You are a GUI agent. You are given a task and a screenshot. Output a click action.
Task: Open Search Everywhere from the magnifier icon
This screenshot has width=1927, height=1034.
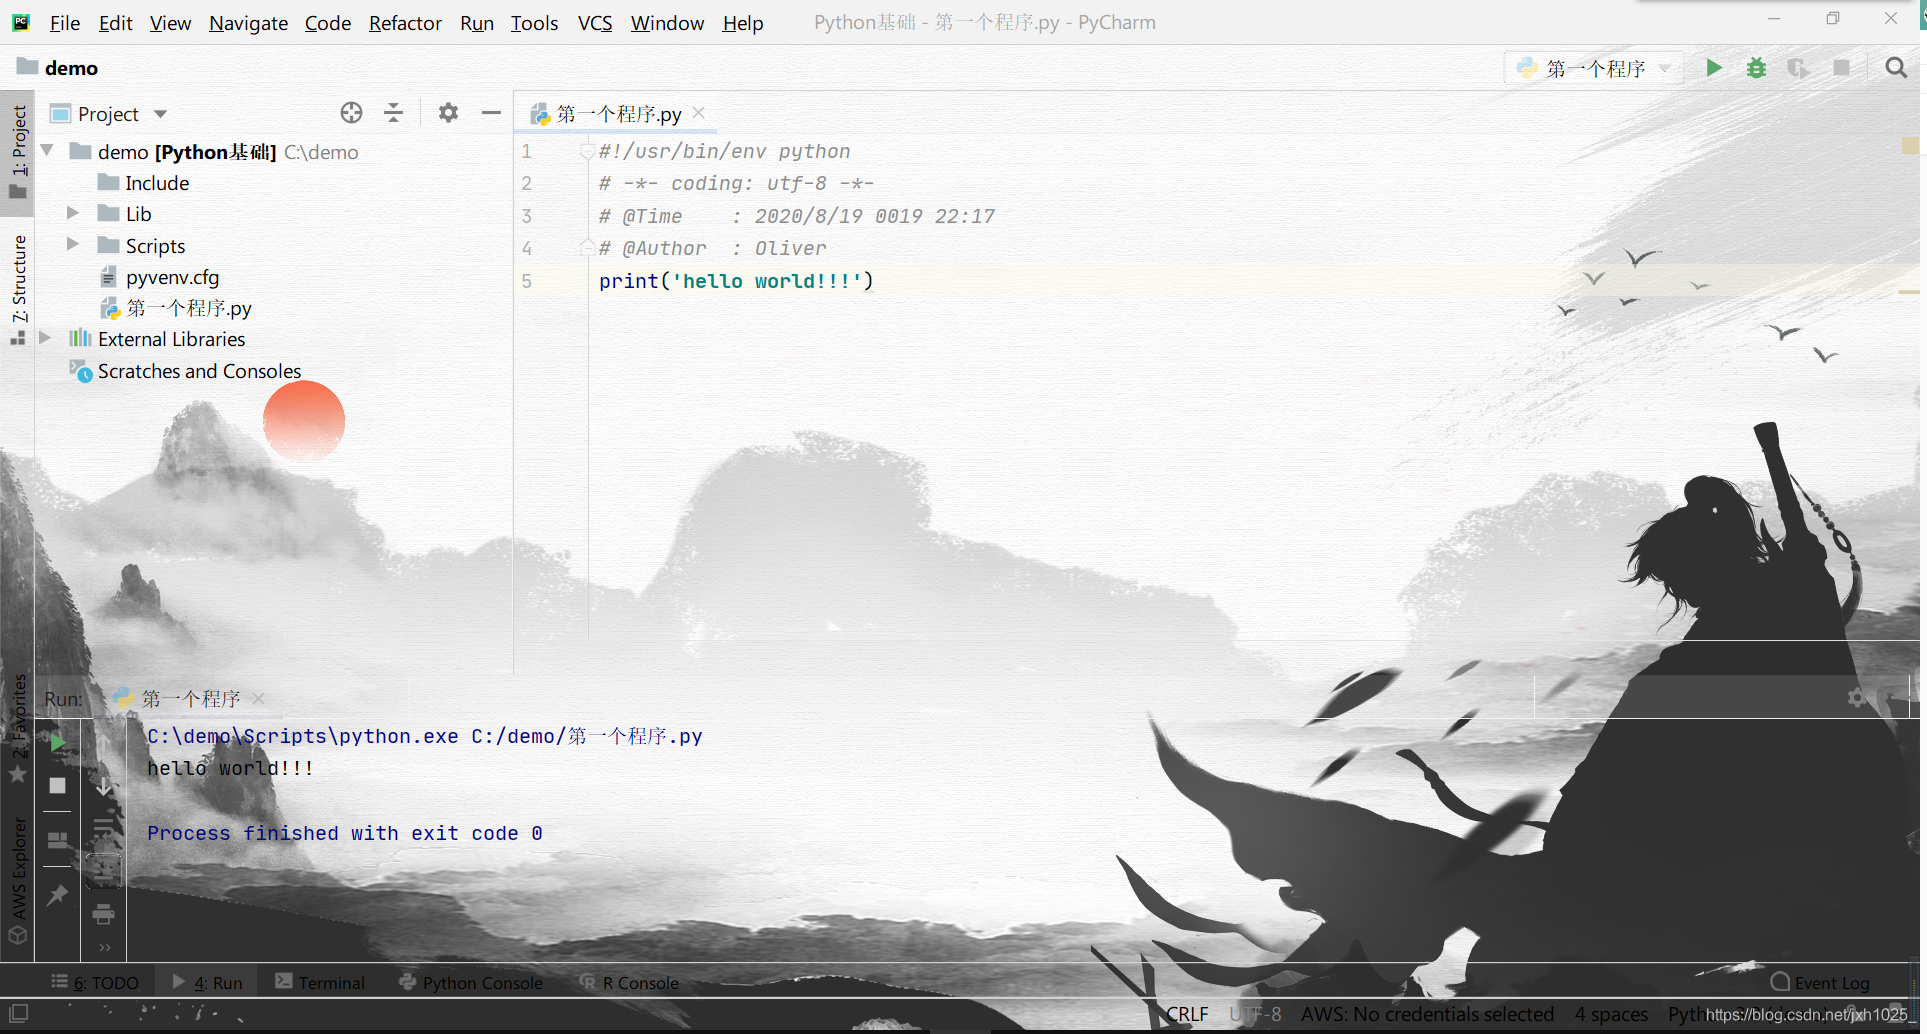pos(1895,68)
